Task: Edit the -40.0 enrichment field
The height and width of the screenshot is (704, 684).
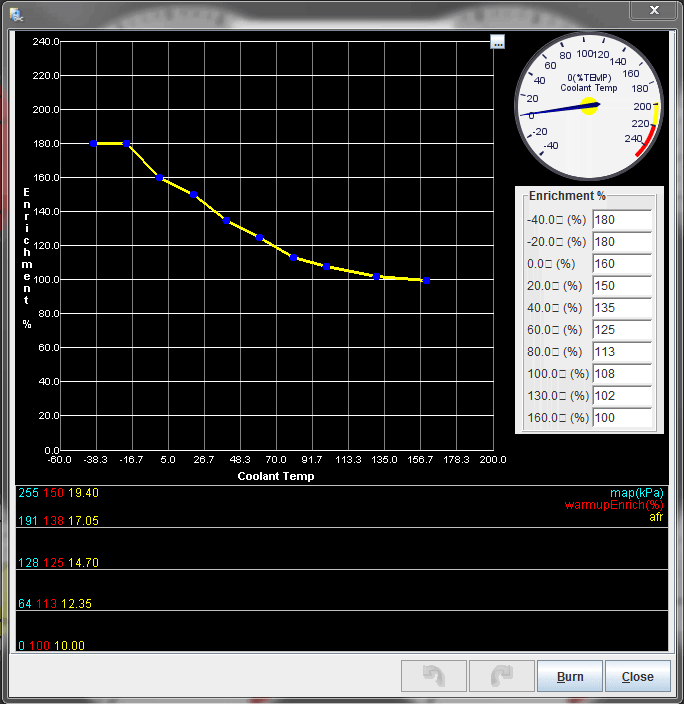Action: point(622,220)
